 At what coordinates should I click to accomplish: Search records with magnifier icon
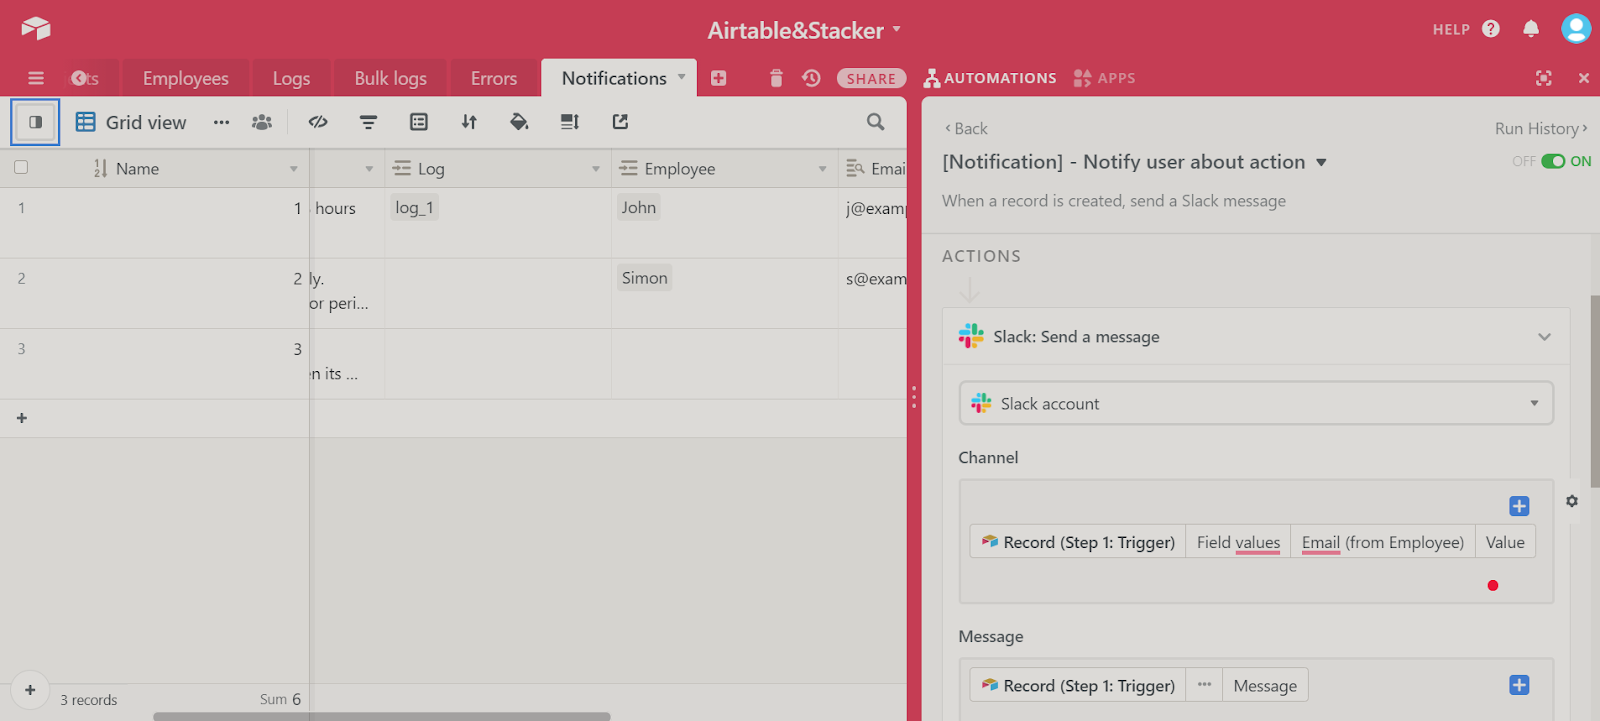pos(876,122)
